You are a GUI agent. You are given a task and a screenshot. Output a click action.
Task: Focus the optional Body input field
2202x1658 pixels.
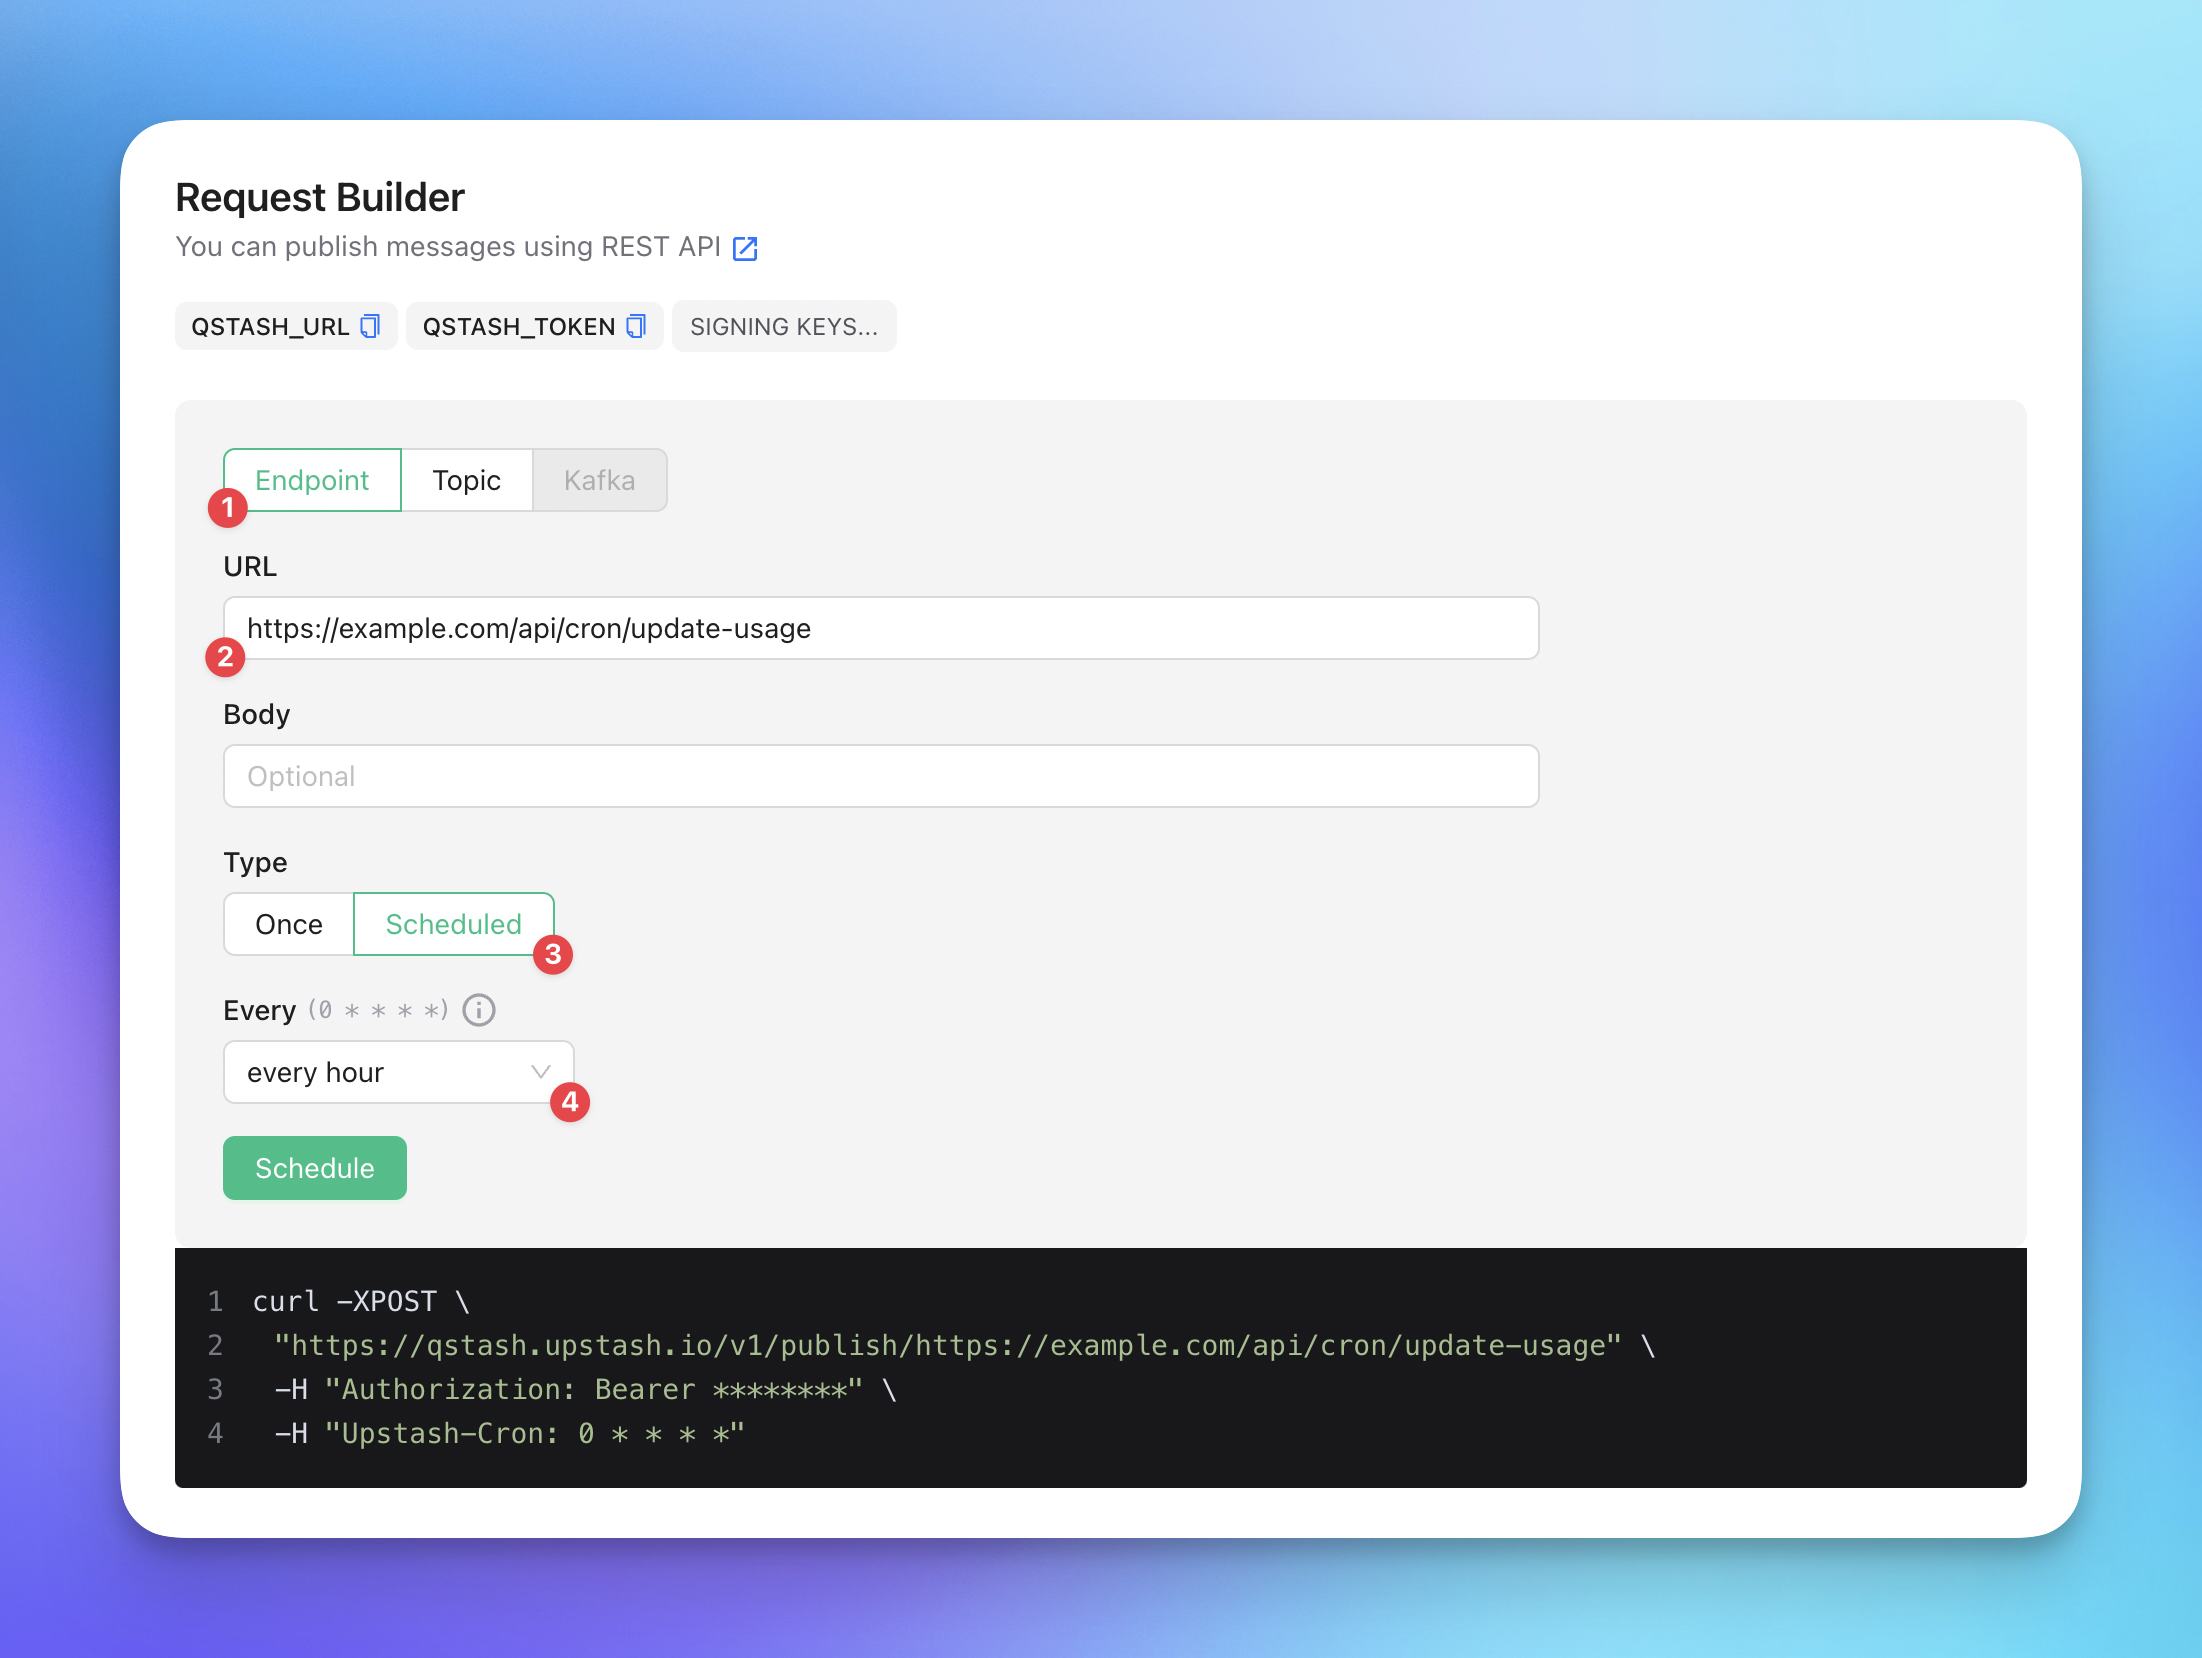[x=880, y=776]
